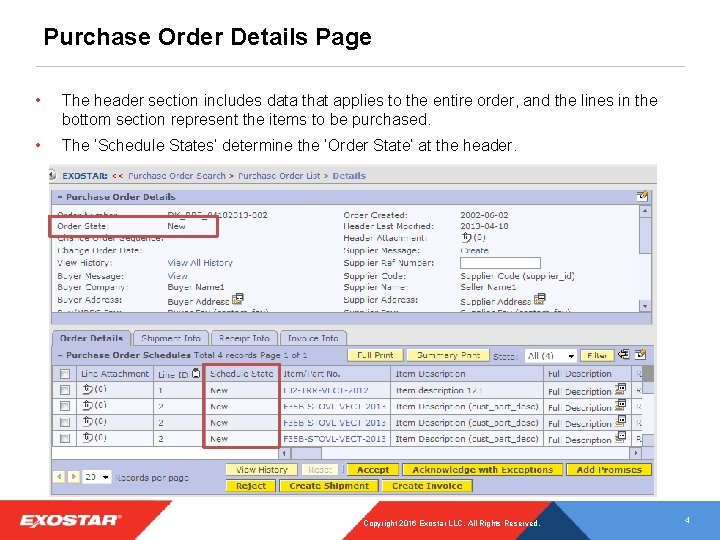Go to next page with pager right arrow
The width and height of the screenshot is (720, 540).
[x=73, y=477]
